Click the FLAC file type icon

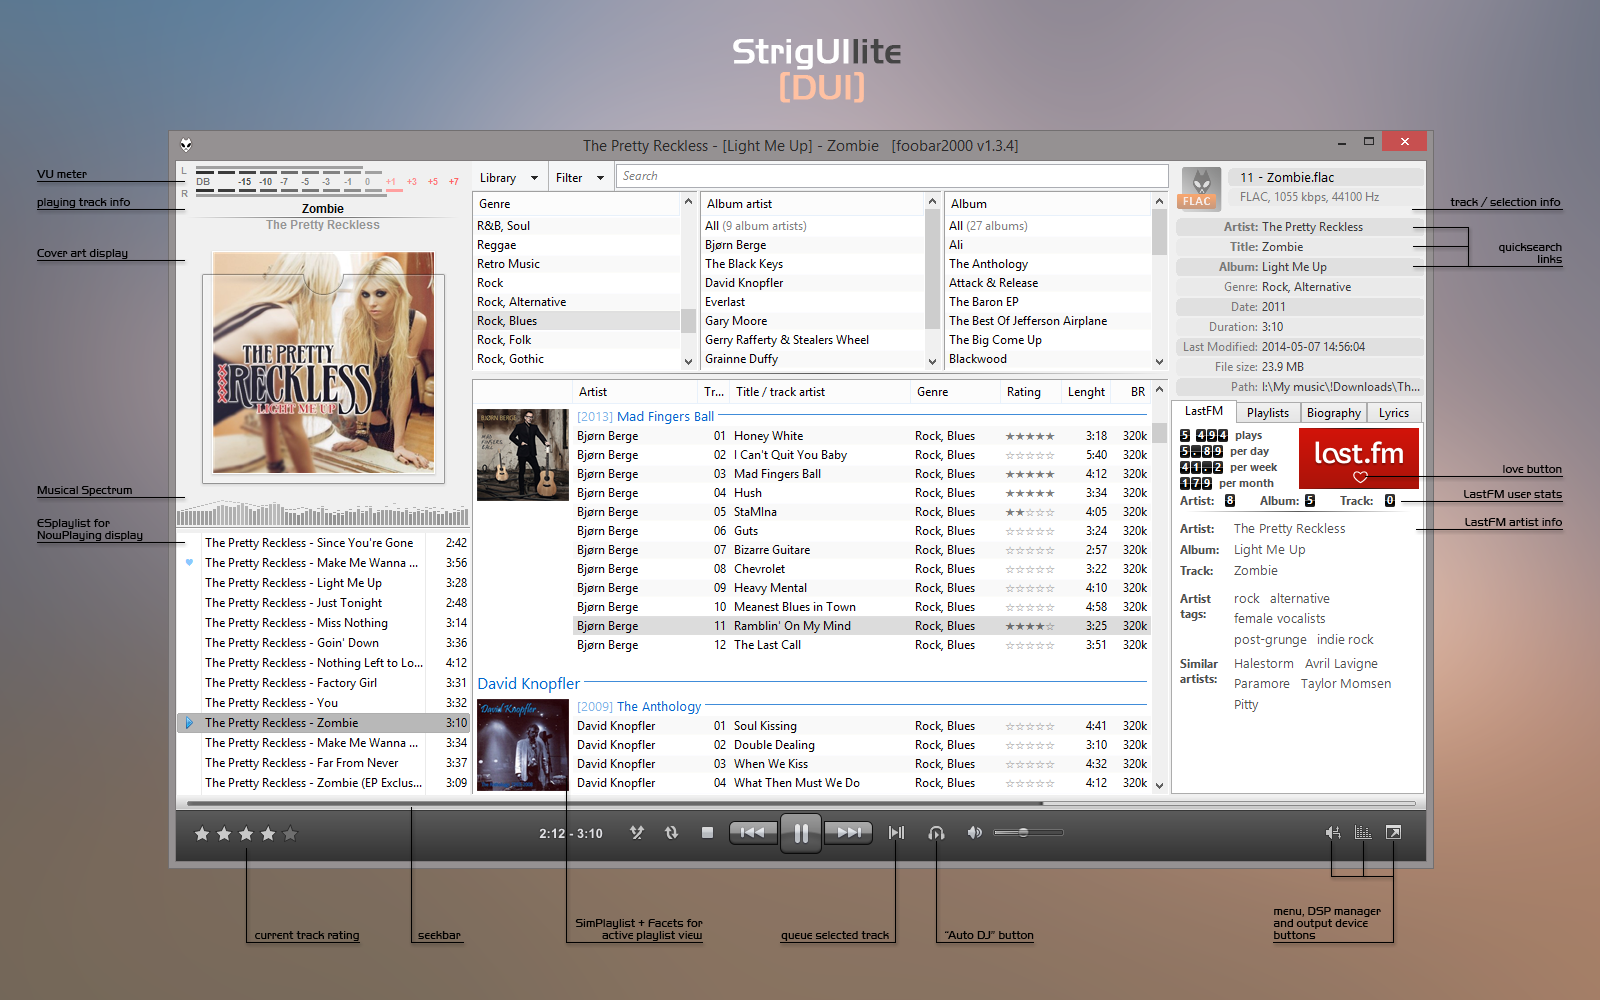(x=1201, y=188)
